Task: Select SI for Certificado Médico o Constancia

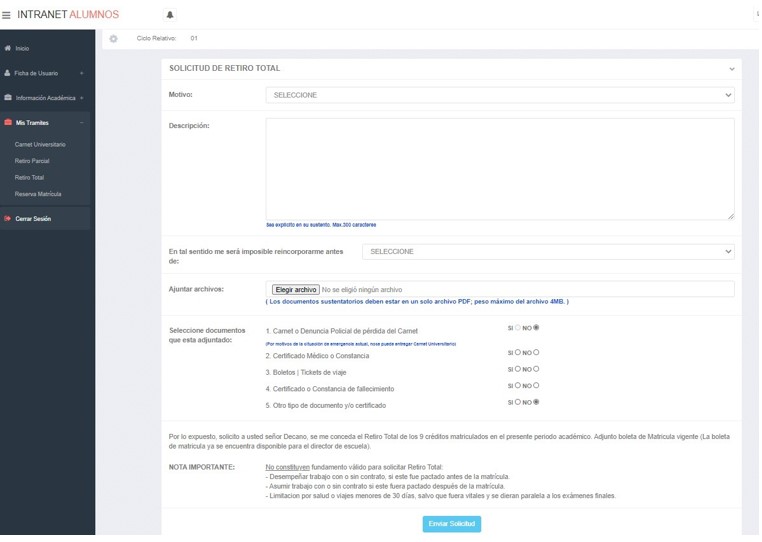Action: pos(517,352)
